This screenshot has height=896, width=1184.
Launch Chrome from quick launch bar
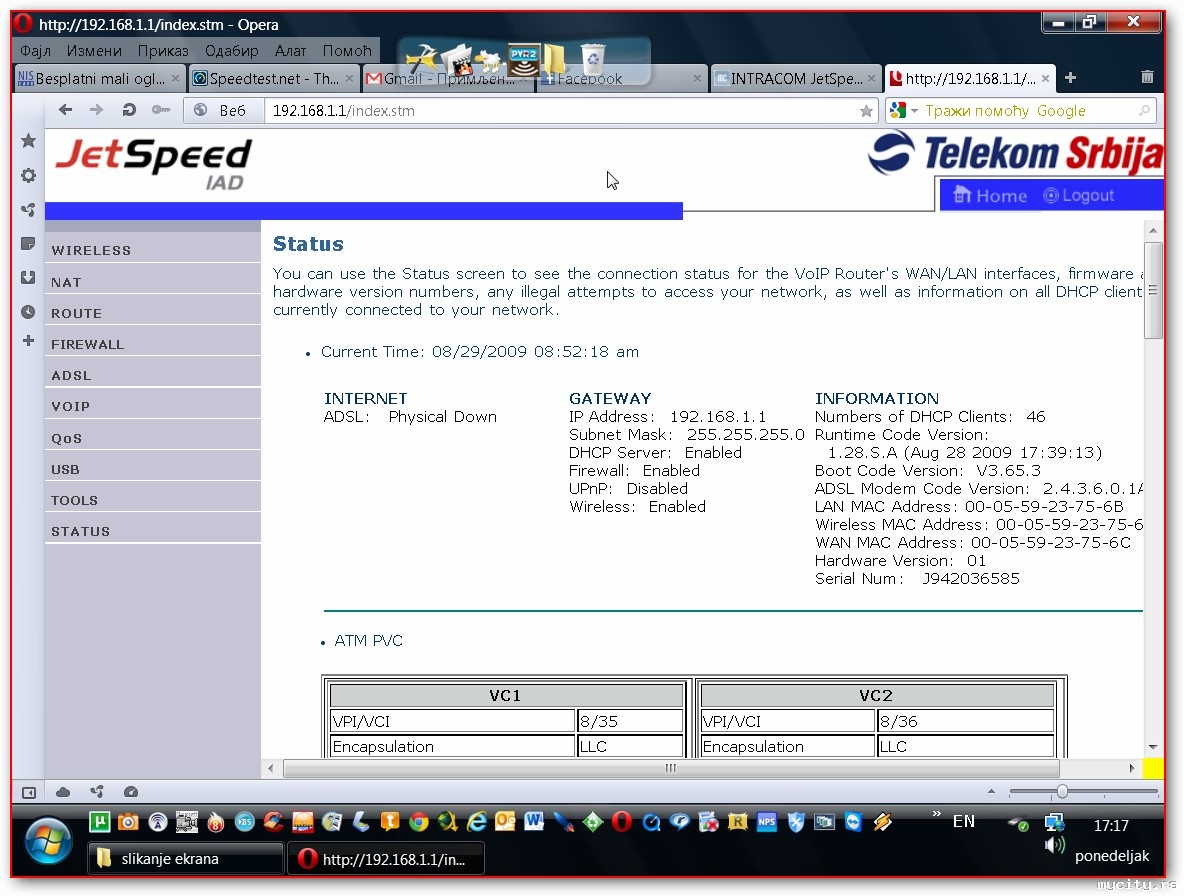pos(418,821)
